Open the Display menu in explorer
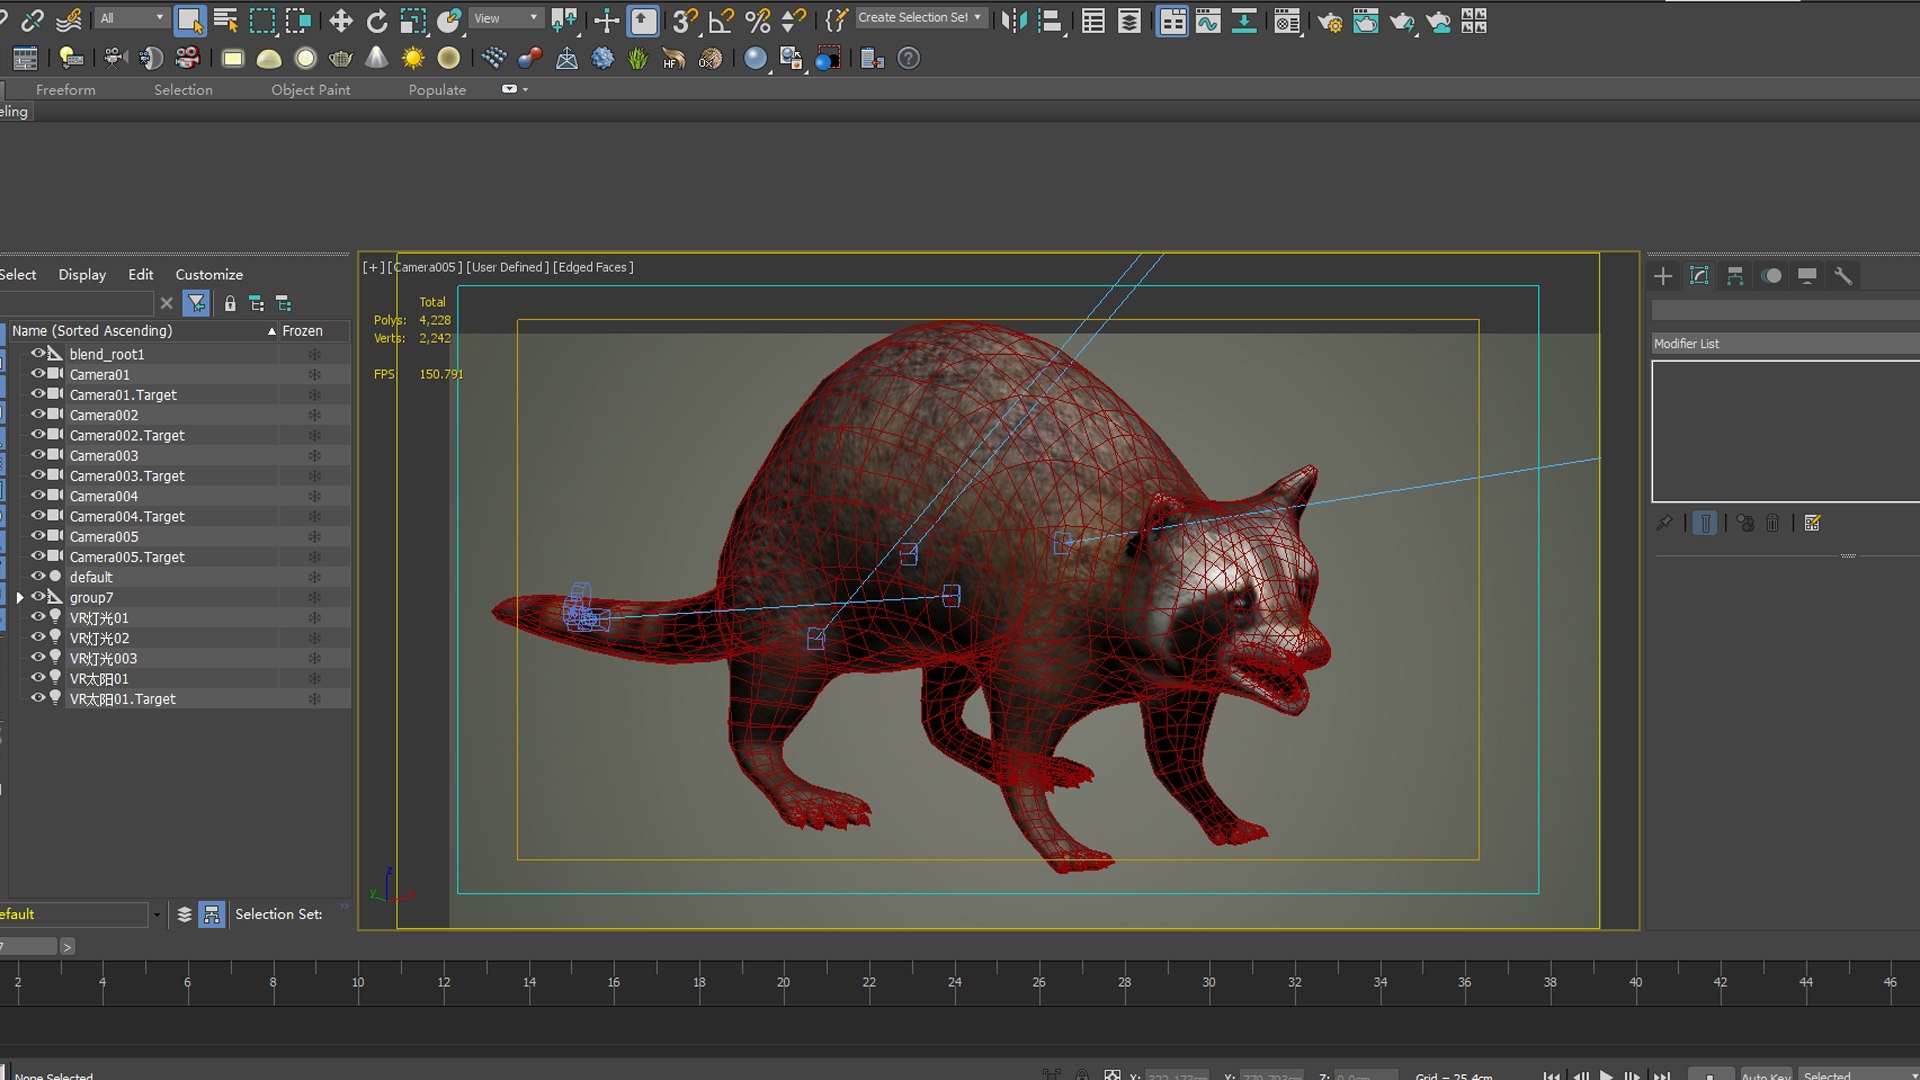Screen dimensions: 1920x1080 coord(82,274)
